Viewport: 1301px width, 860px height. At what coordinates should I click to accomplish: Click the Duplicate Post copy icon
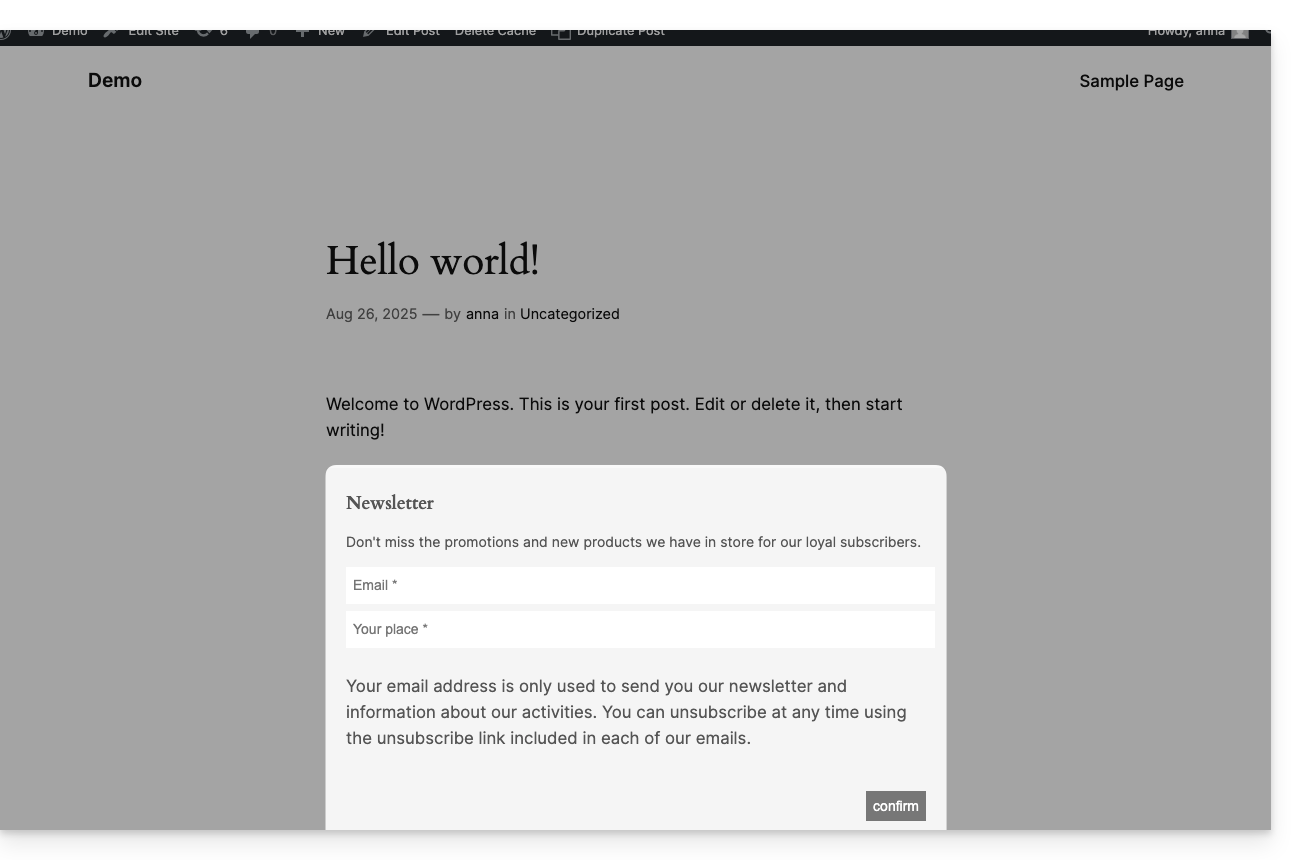coord(561,32)
